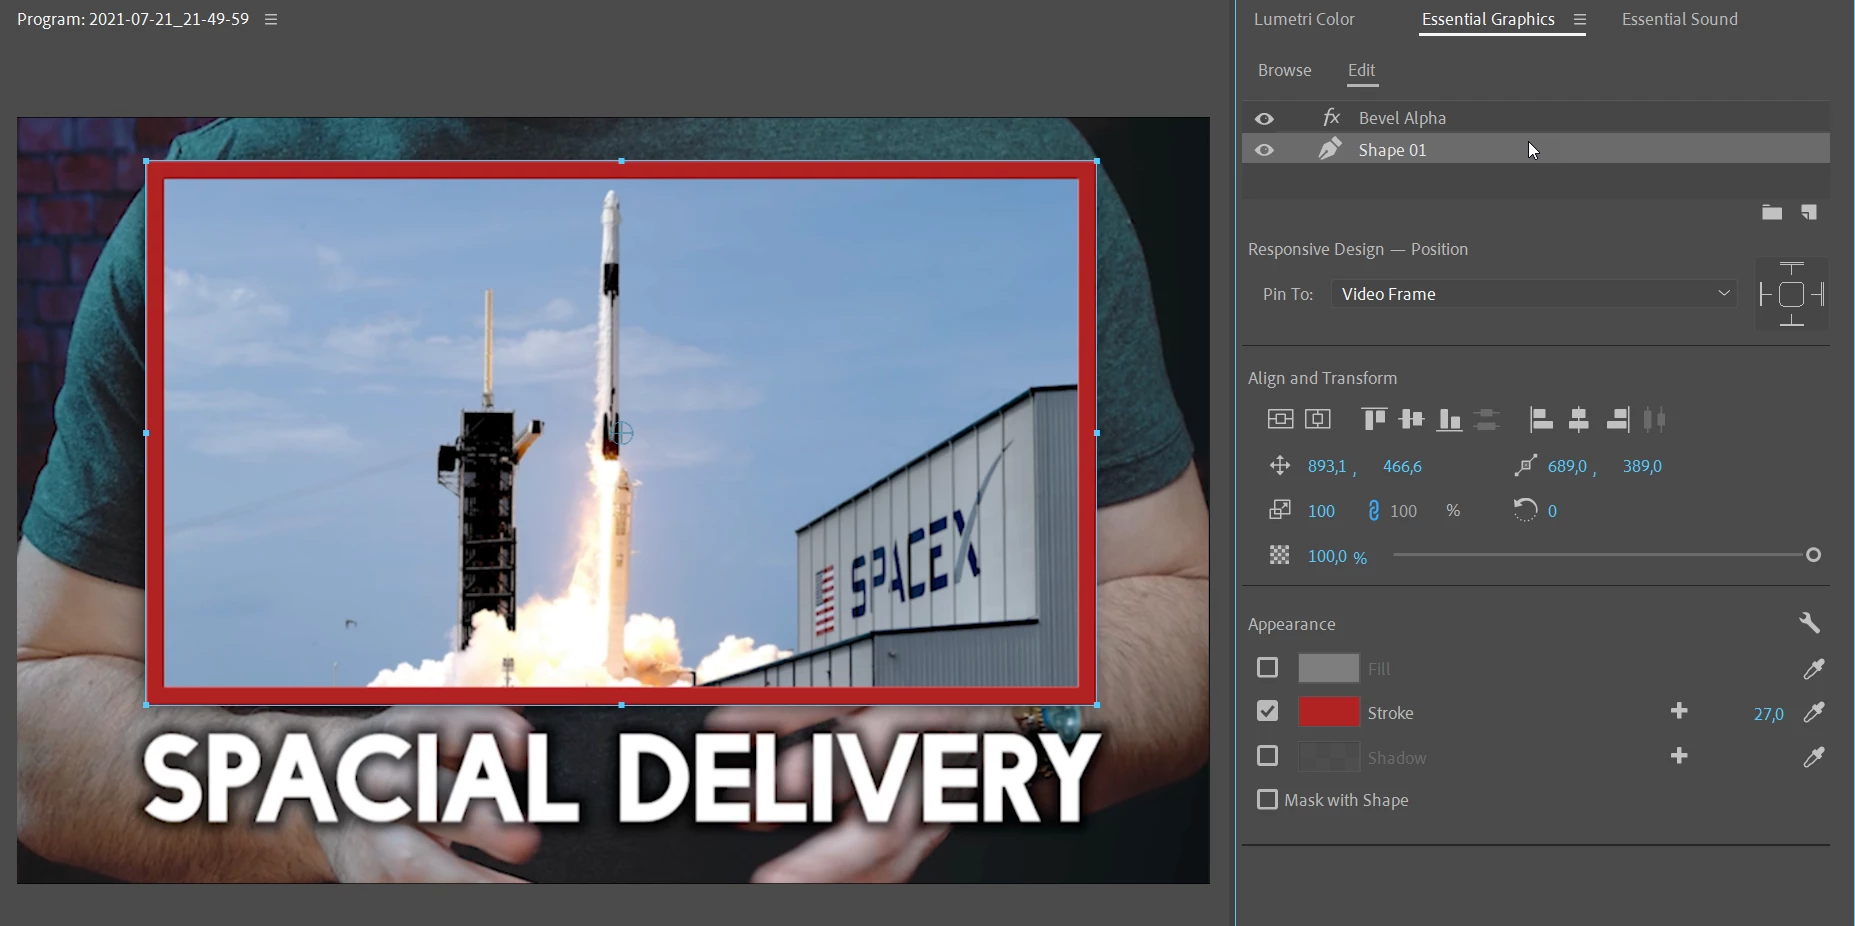Pick Fill color with eyedropper

1813,668
